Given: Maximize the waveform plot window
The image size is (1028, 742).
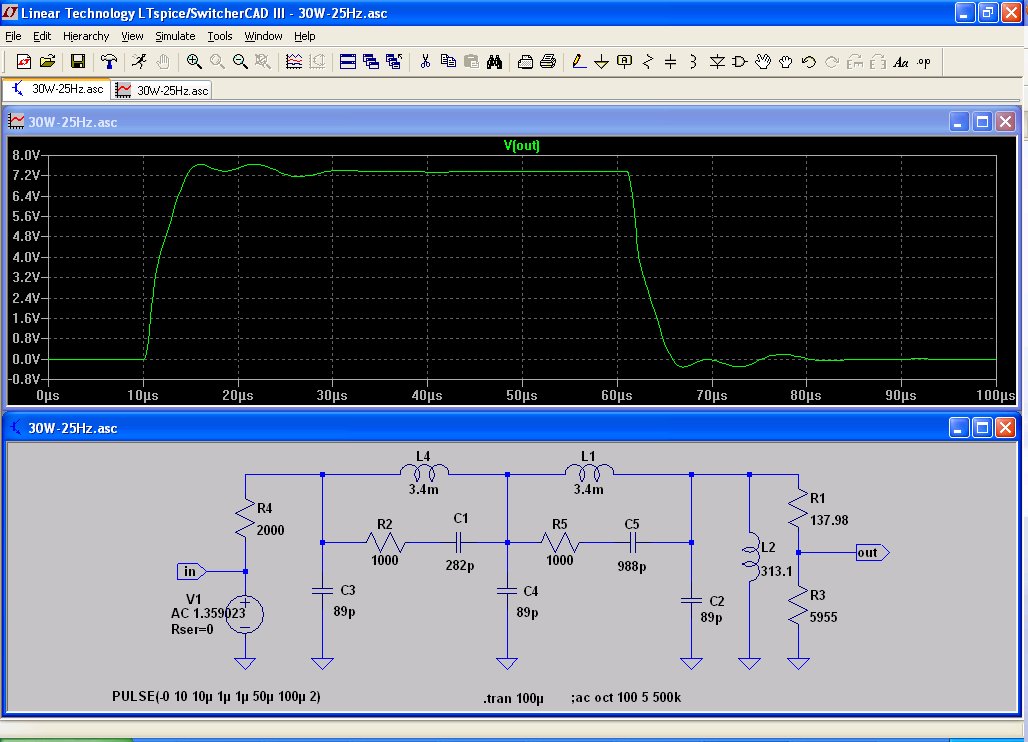Looking at the screenshot, I should 982,122.
